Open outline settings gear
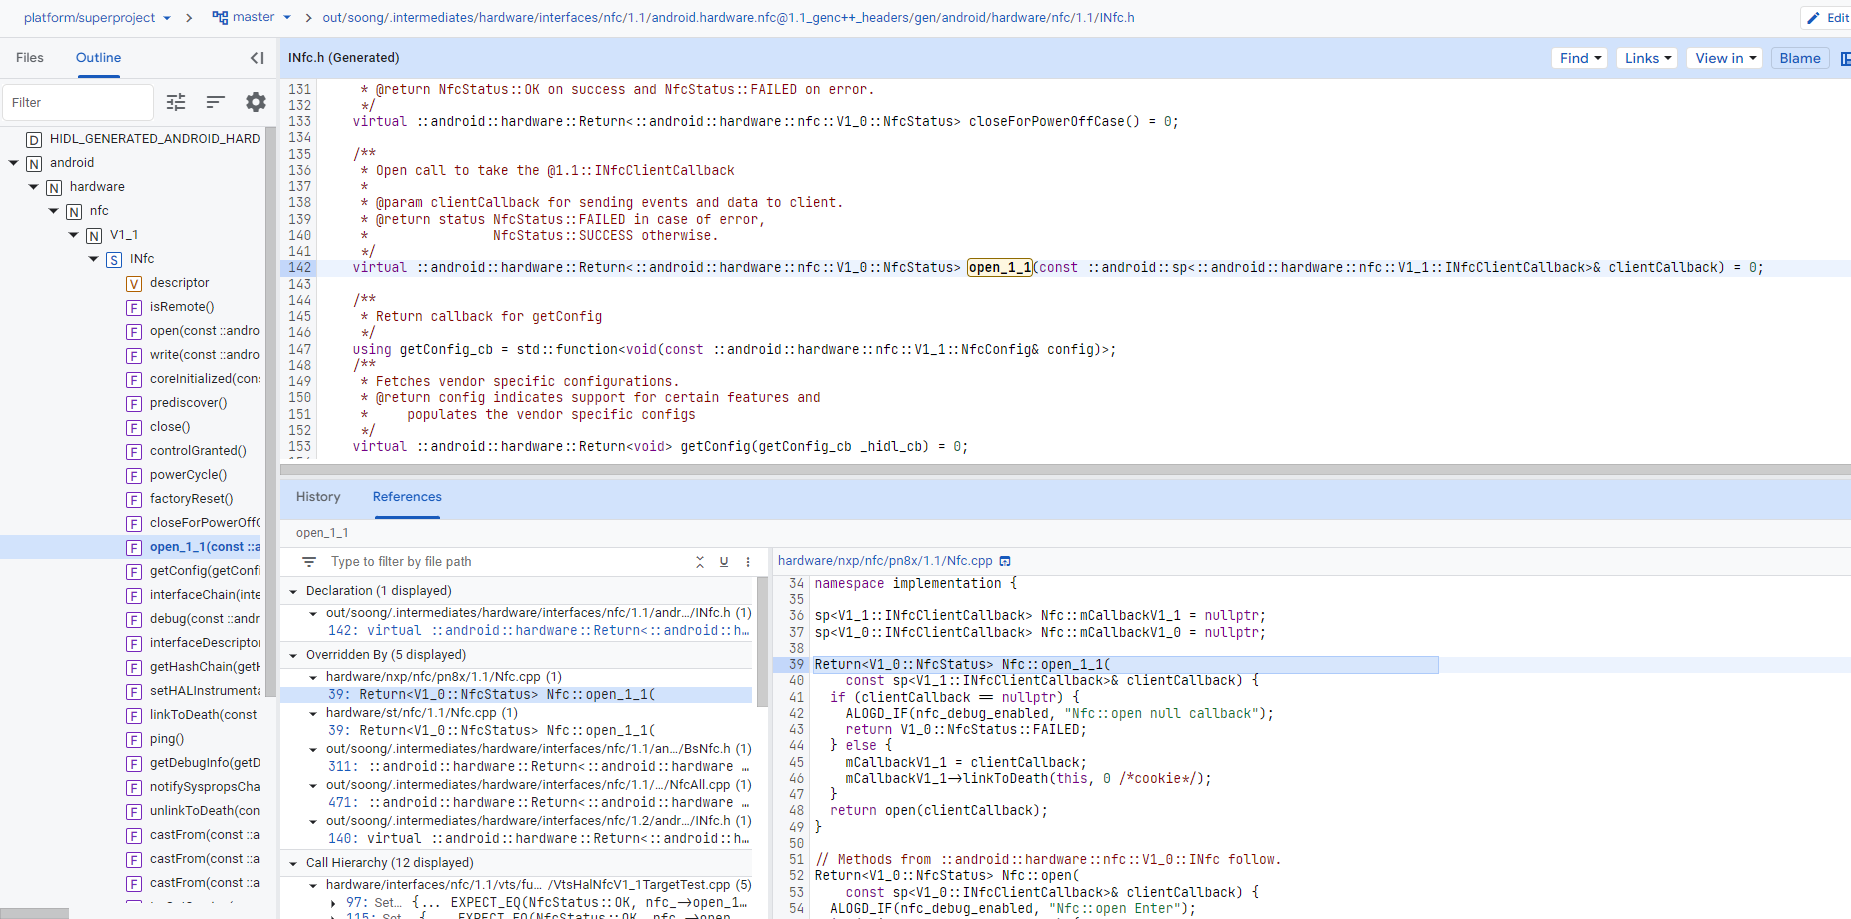The width and height of the screenshot is (1851, 919). [256, 102]
